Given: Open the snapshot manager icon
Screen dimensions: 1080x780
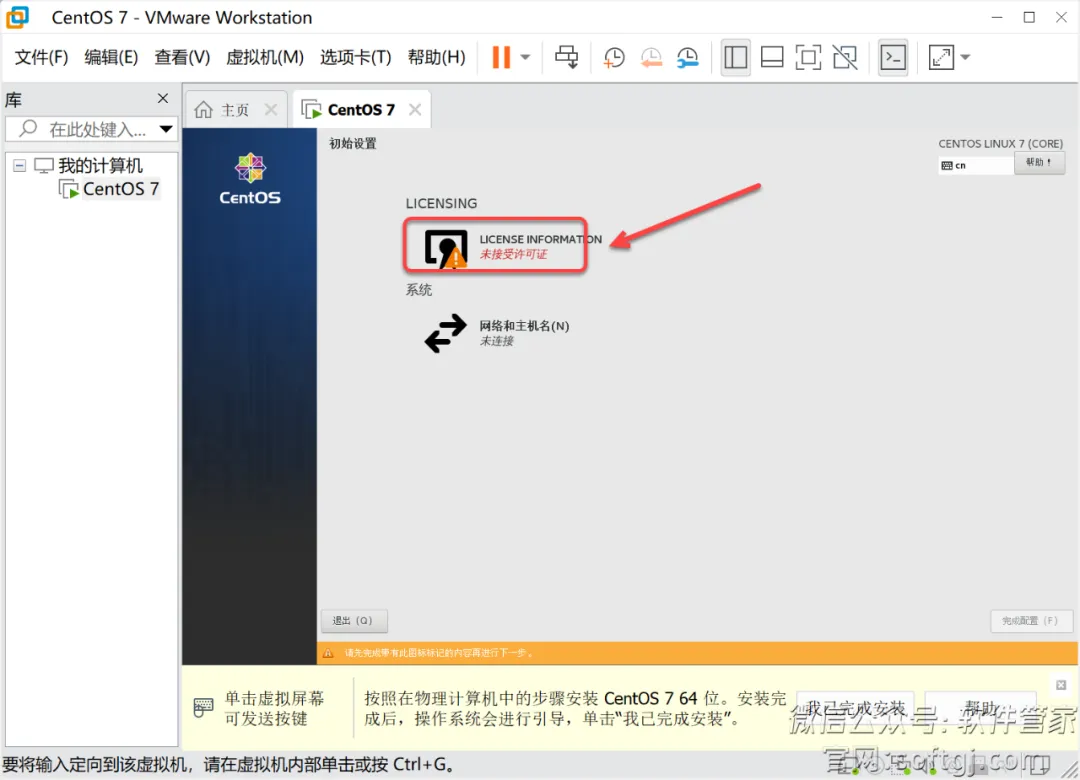Looking at the screenshot, I should (x=687, y=57).
